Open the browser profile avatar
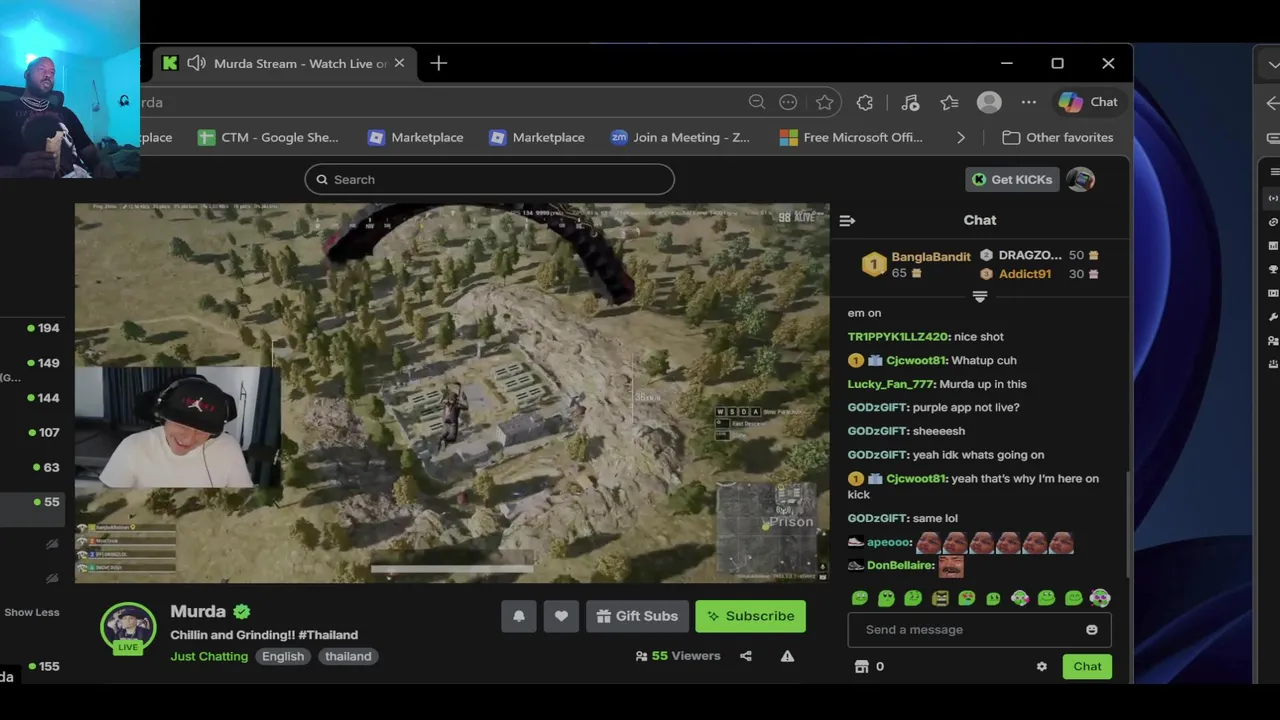 989,102
